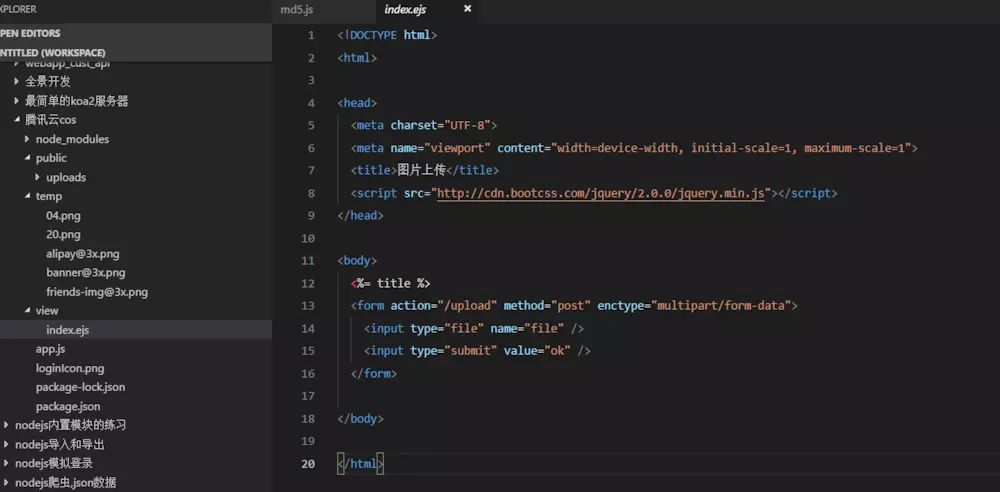Viewport: 1000px width, 492px height.
Task: Click the "multipart/form-data" enctype value
Action: [x=721, y=306]
